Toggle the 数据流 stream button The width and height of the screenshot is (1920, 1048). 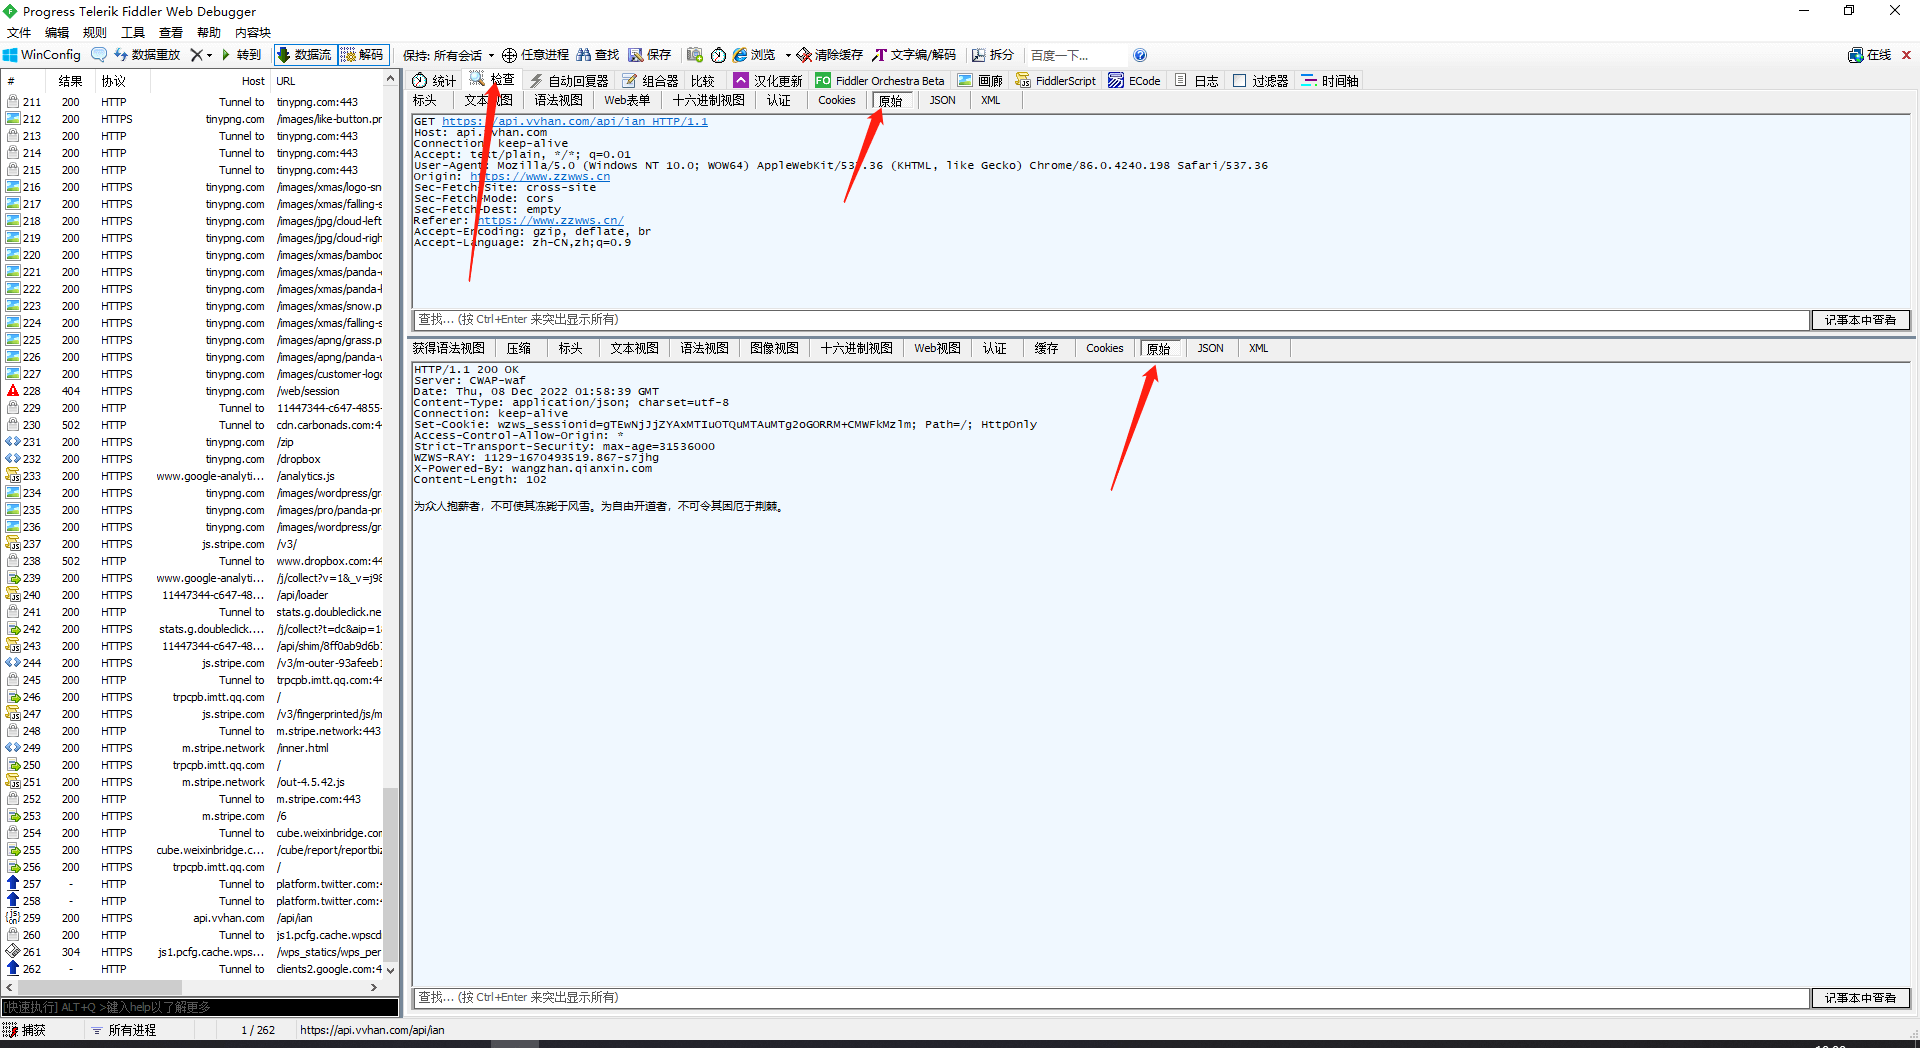(304, 55)
